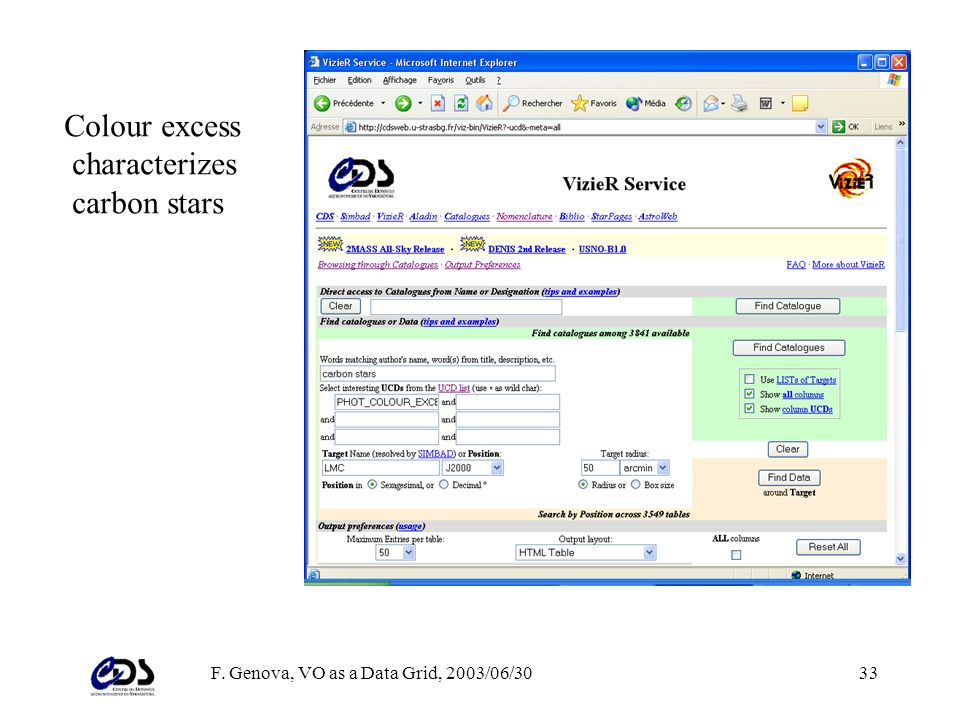This screenshot has height=720, width=960.
Task: Click the Find Catalogues button
Action: [789, 348]
